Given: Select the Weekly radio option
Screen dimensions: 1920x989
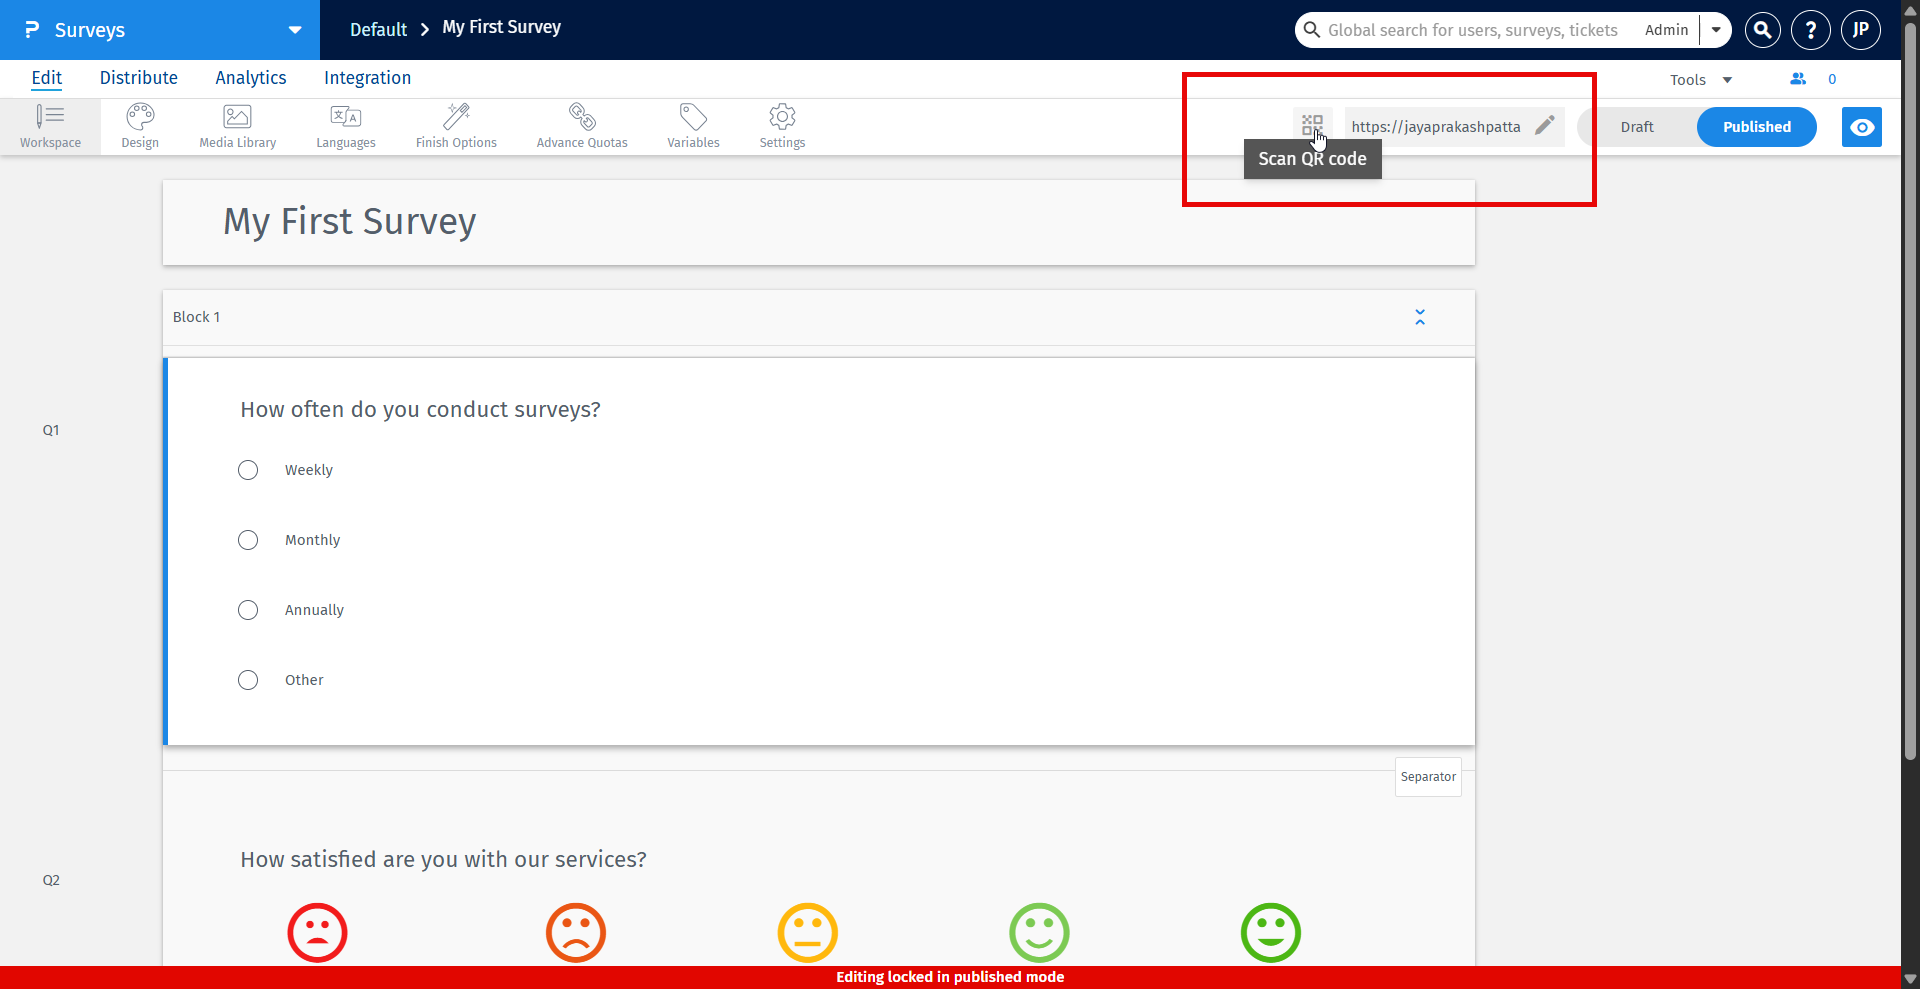Looking at the screenshot, I should point(248,469).
